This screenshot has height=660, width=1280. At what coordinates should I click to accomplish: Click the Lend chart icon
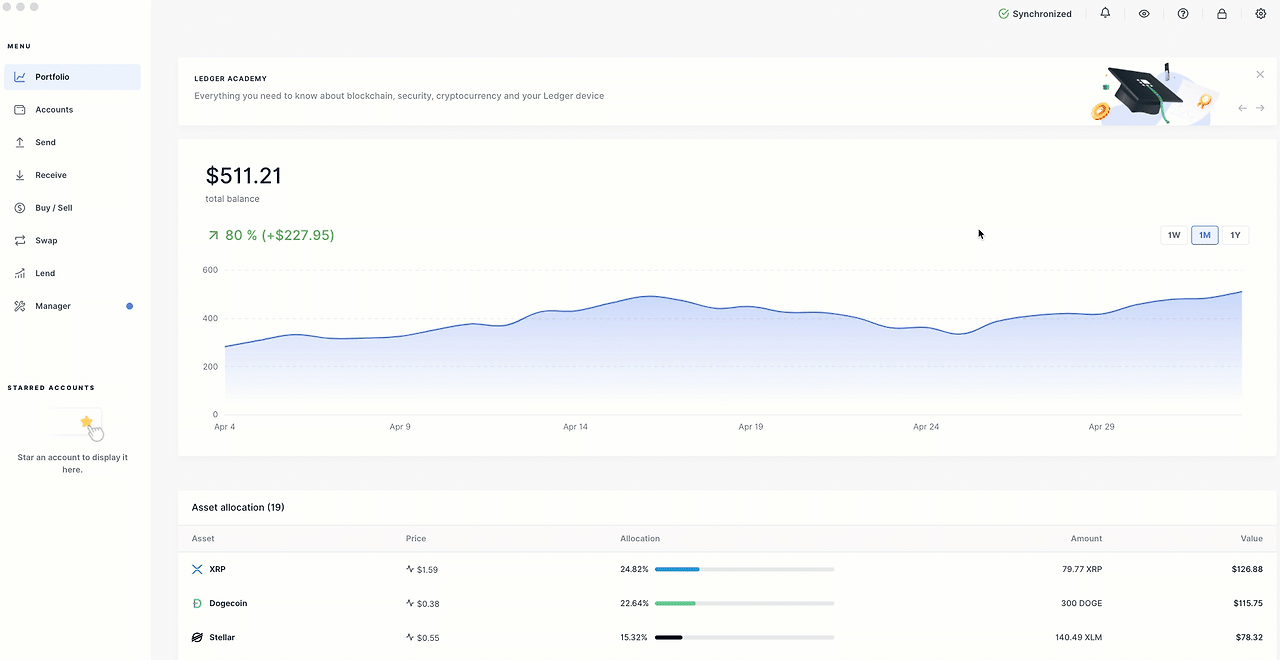coord(19,273)
